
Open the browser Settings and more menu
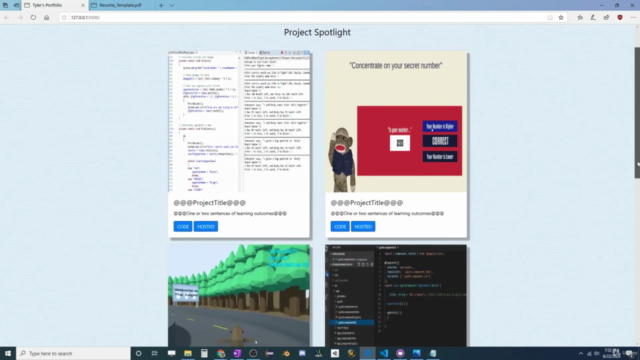click(633, 18)
